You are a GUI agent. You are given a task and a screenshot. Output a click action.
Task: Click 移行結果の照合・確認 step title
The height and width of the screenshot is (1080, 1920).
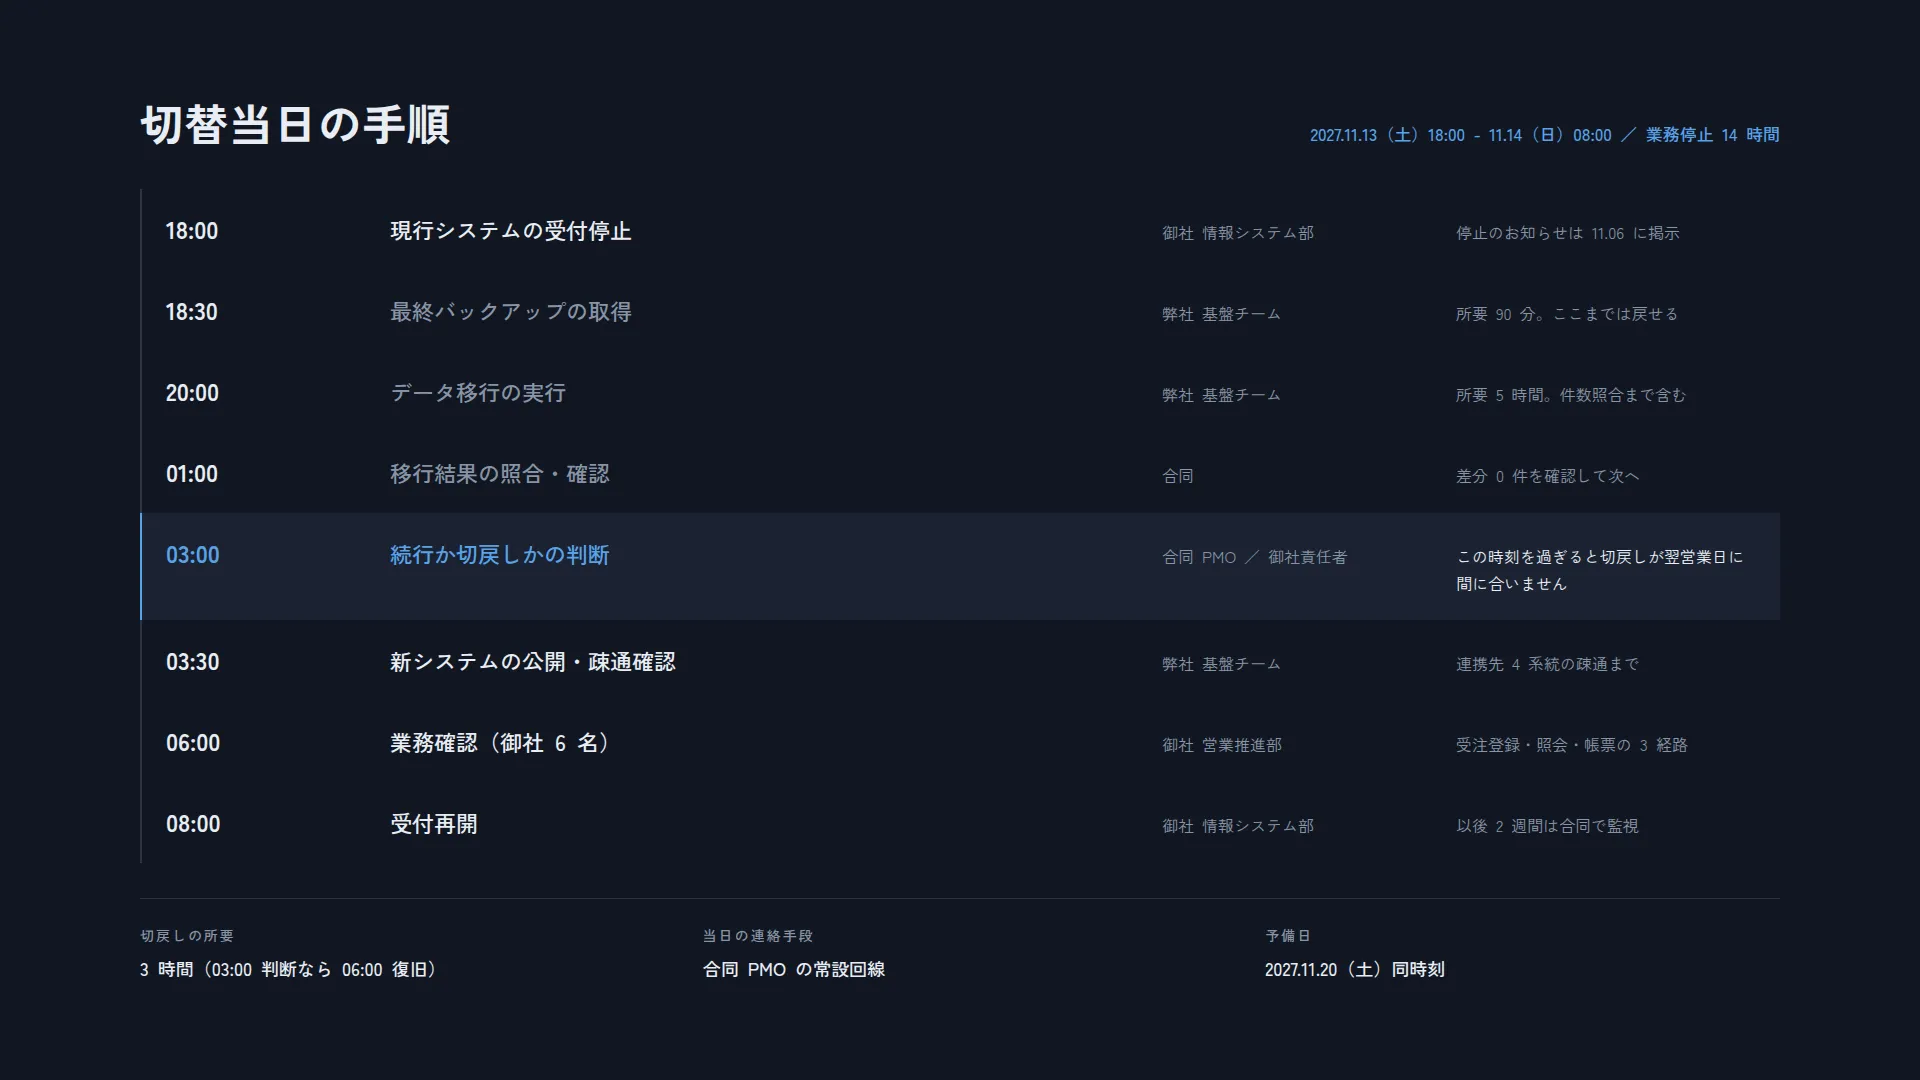tap(499, 474)
